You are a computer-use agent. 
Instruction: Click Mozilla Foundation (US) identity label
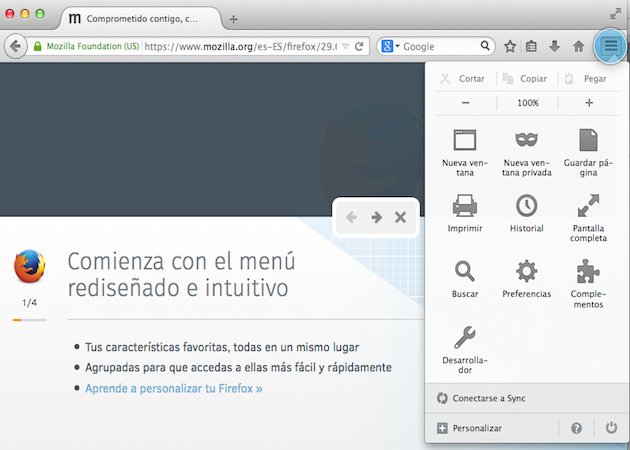tap(93, 46)
